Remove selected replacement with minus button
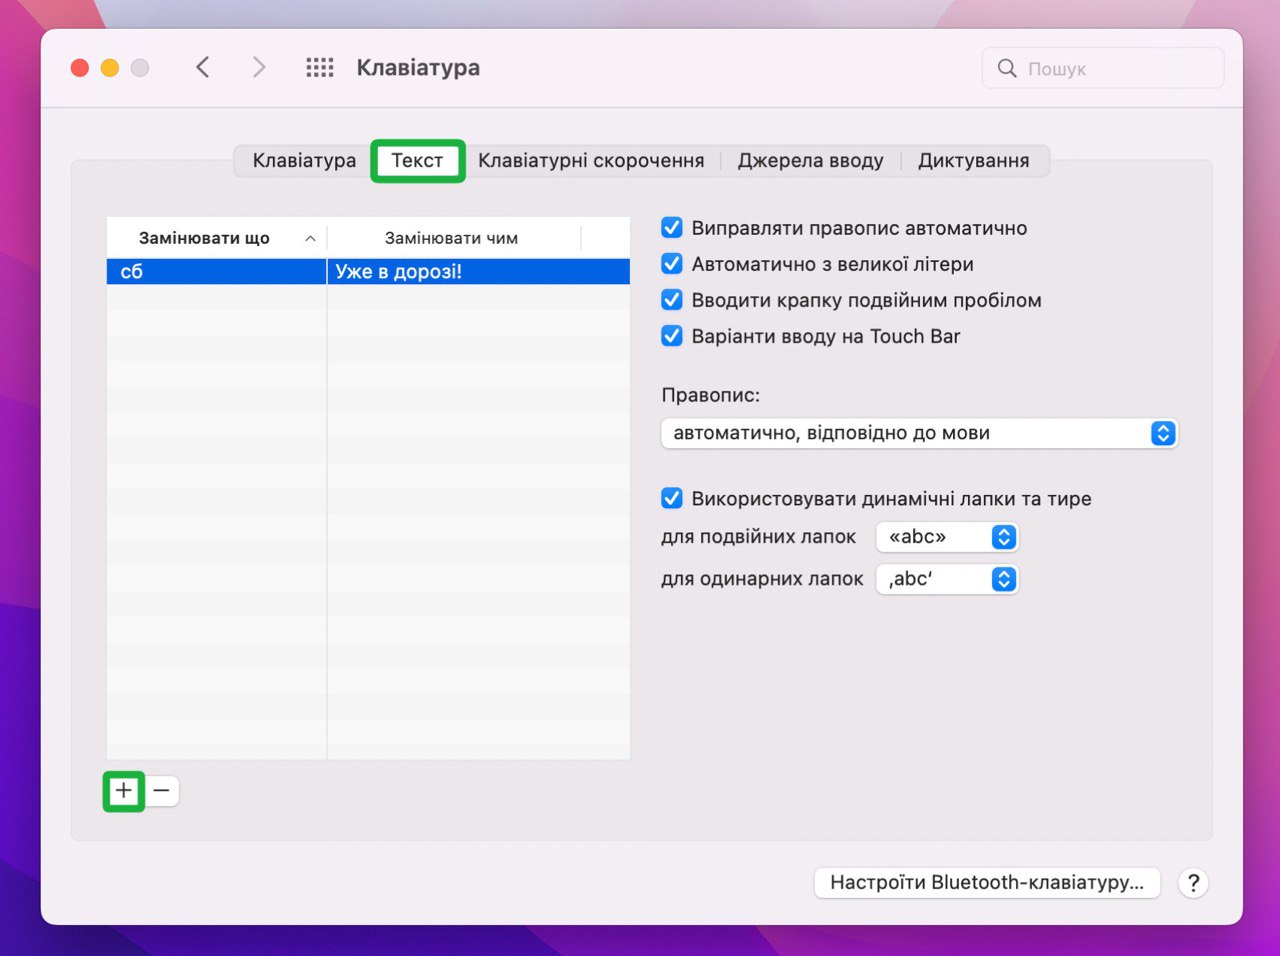 (161, 791)
